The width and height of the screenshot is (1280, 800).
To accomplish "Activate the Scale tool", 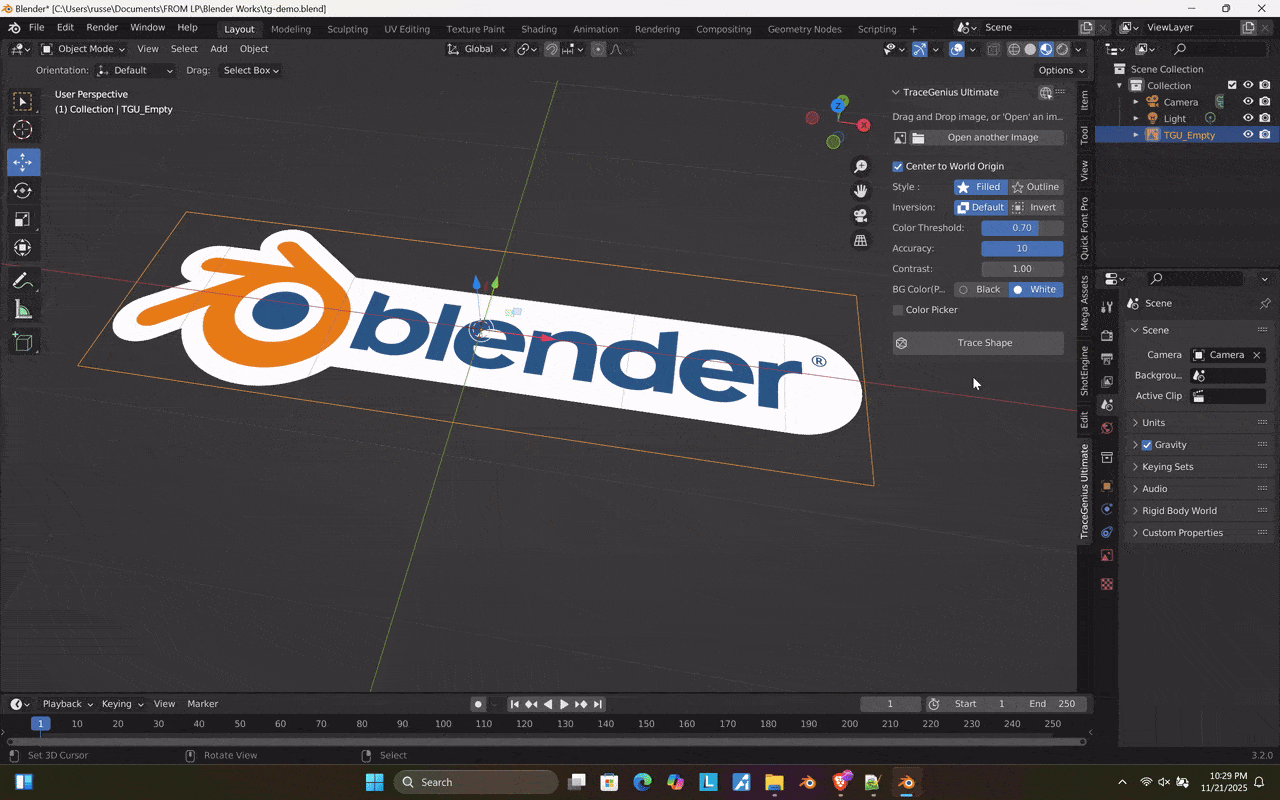I will pyautogui.click(x=22, y=220).
